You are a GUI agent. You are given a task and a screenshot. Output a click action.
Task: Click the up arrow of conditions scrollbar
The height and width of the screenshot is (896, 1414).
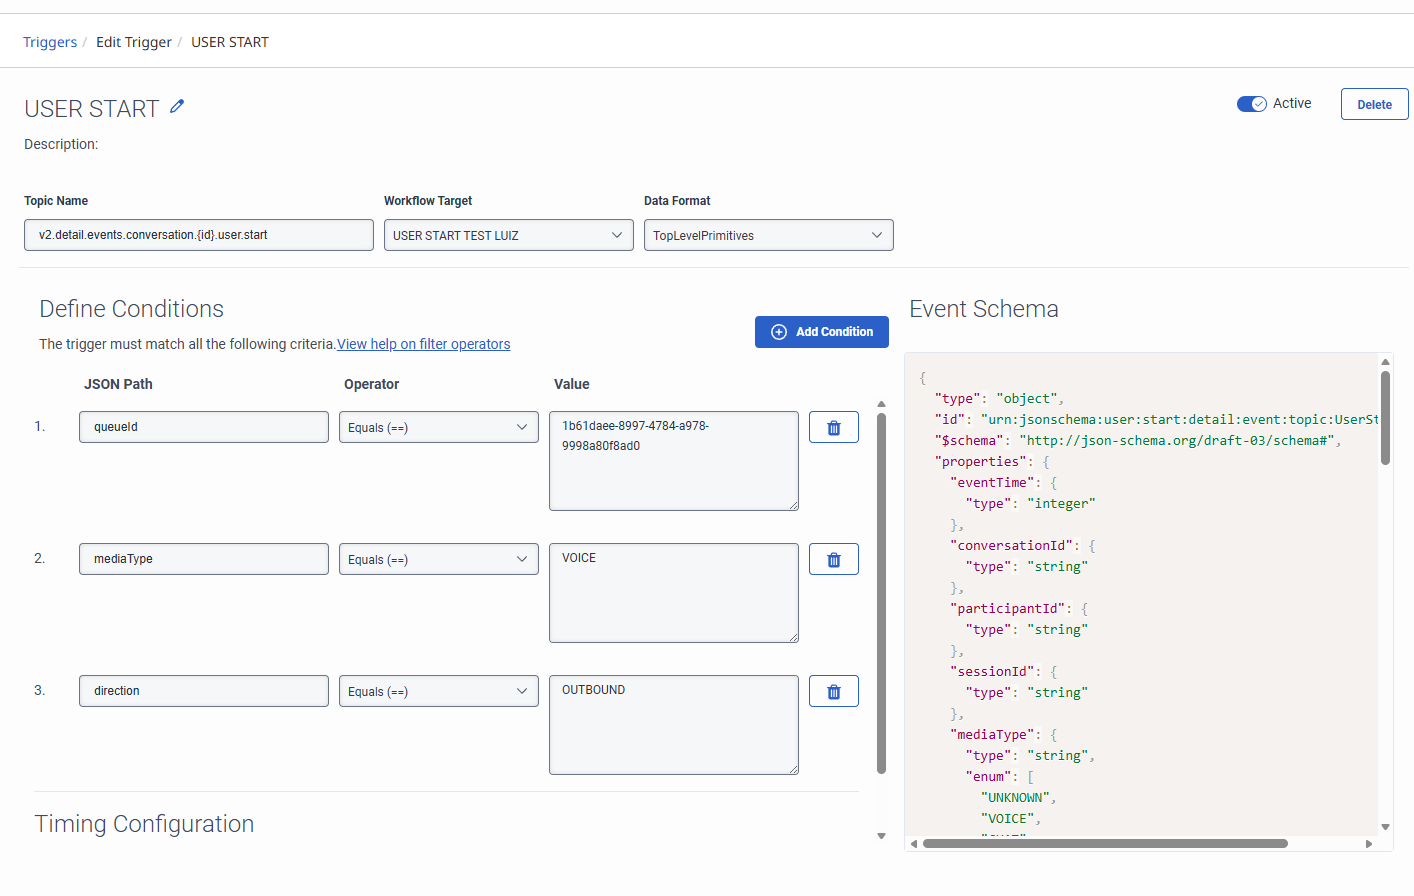pyautogui.click(x=881, y=404)
